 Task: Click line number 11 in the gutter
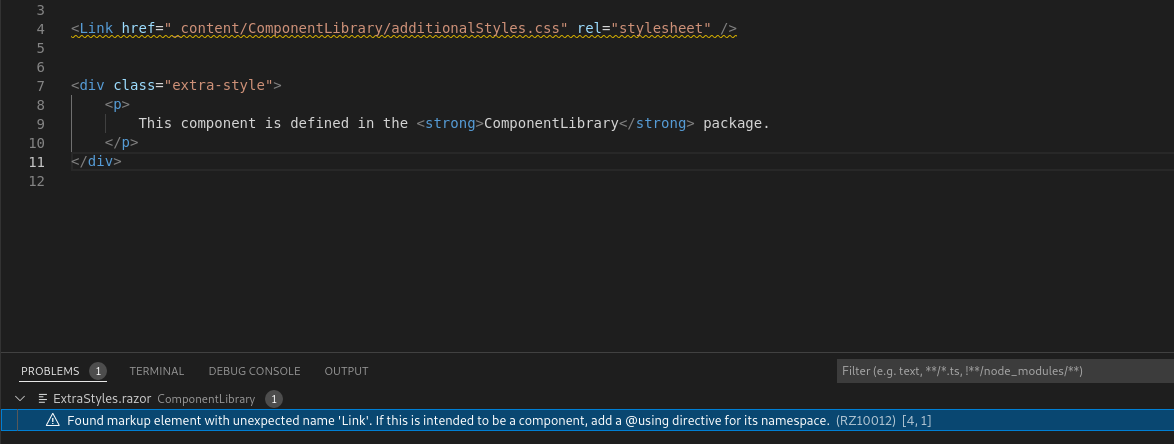click(x=37, y=162)
